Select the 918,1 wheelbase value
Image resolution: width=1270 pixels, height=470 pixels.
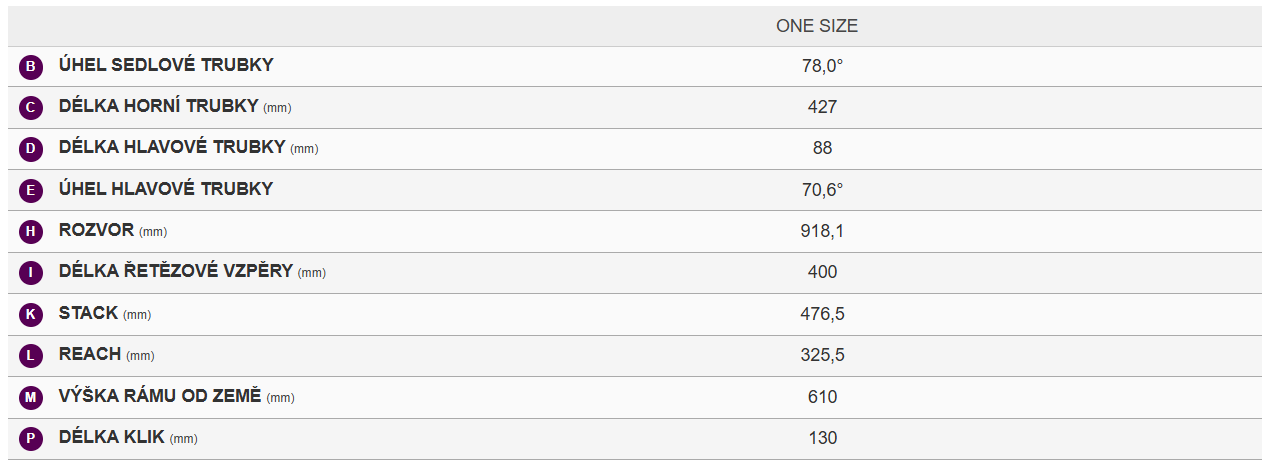coord(822,231)
